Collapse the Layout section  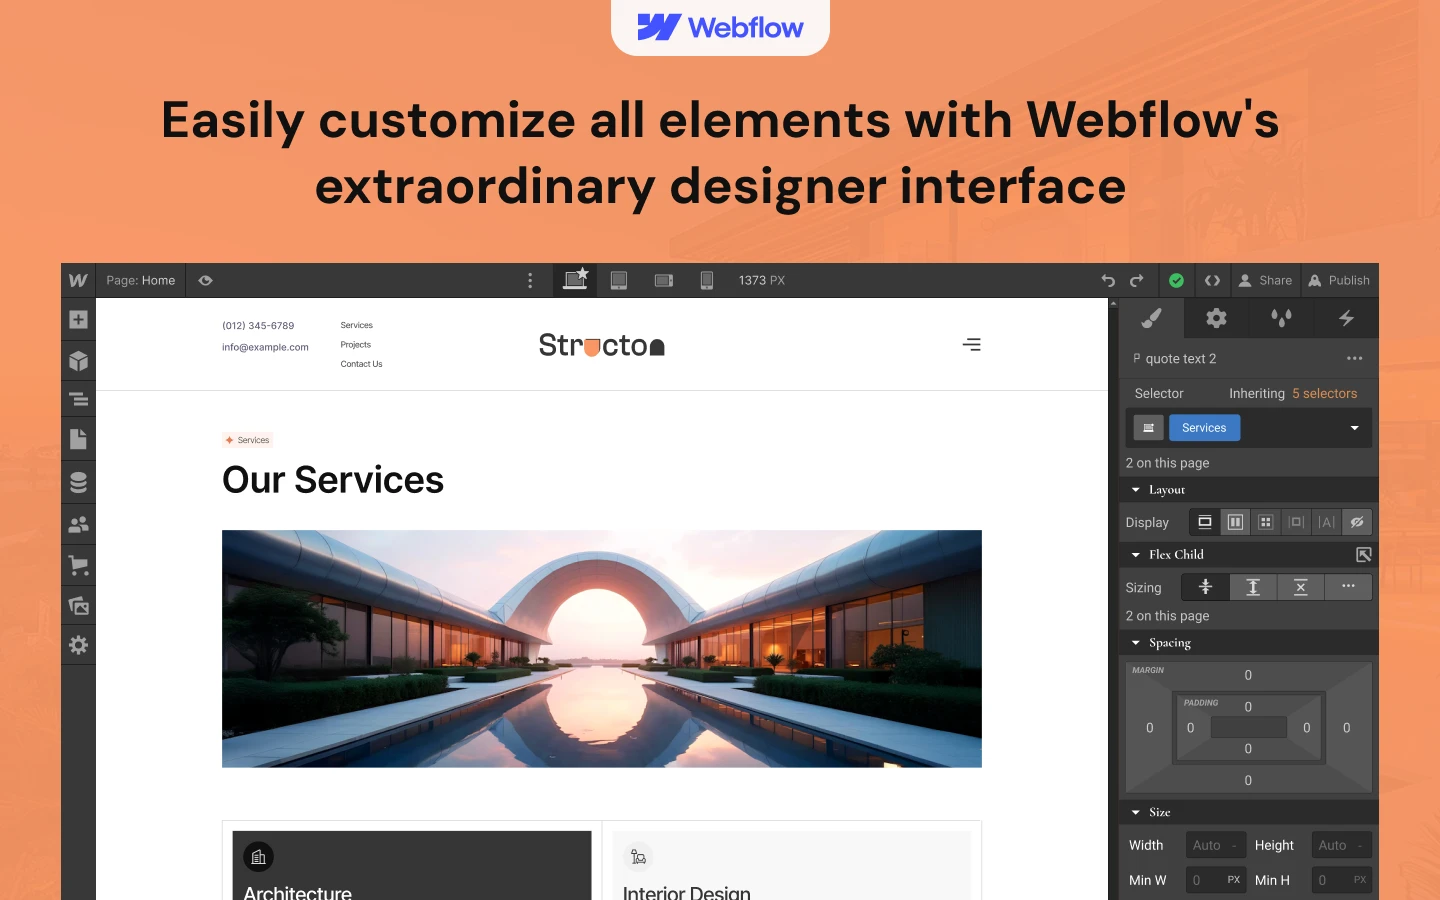pos(1136,490)
